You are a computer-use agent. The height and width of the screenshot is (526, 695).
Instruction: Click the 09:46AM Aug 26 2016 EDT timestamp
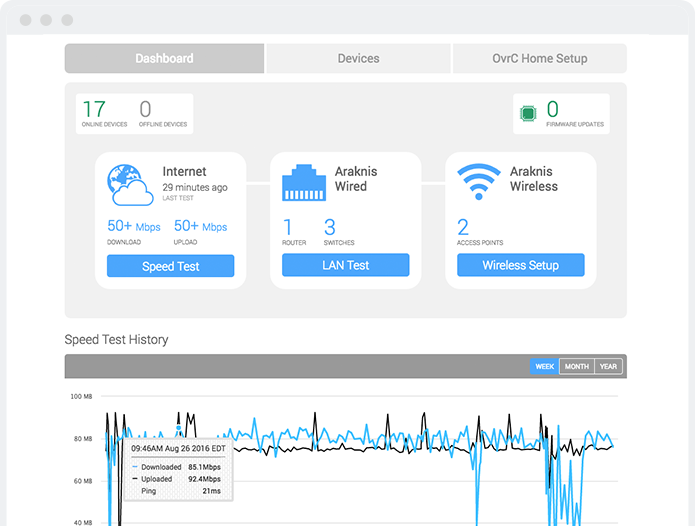click(x=178, y=448)
